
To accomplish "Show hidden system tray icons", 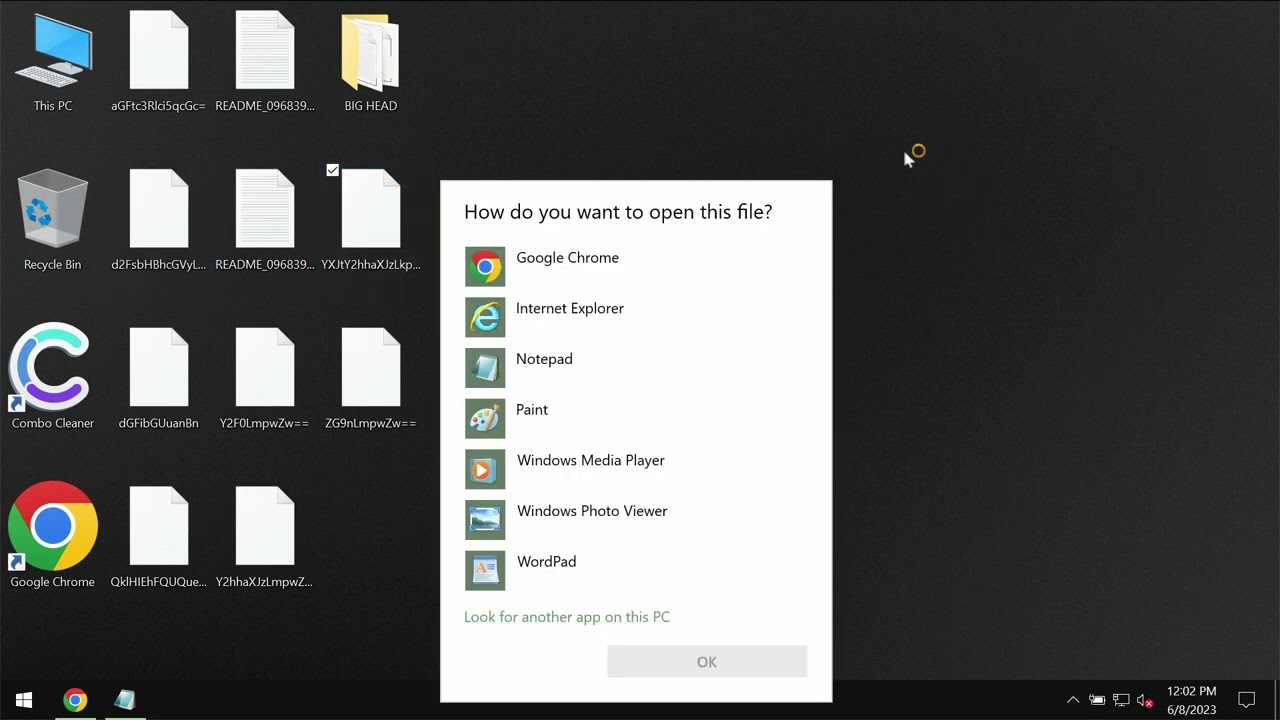I will click(x=1073, y=700).
